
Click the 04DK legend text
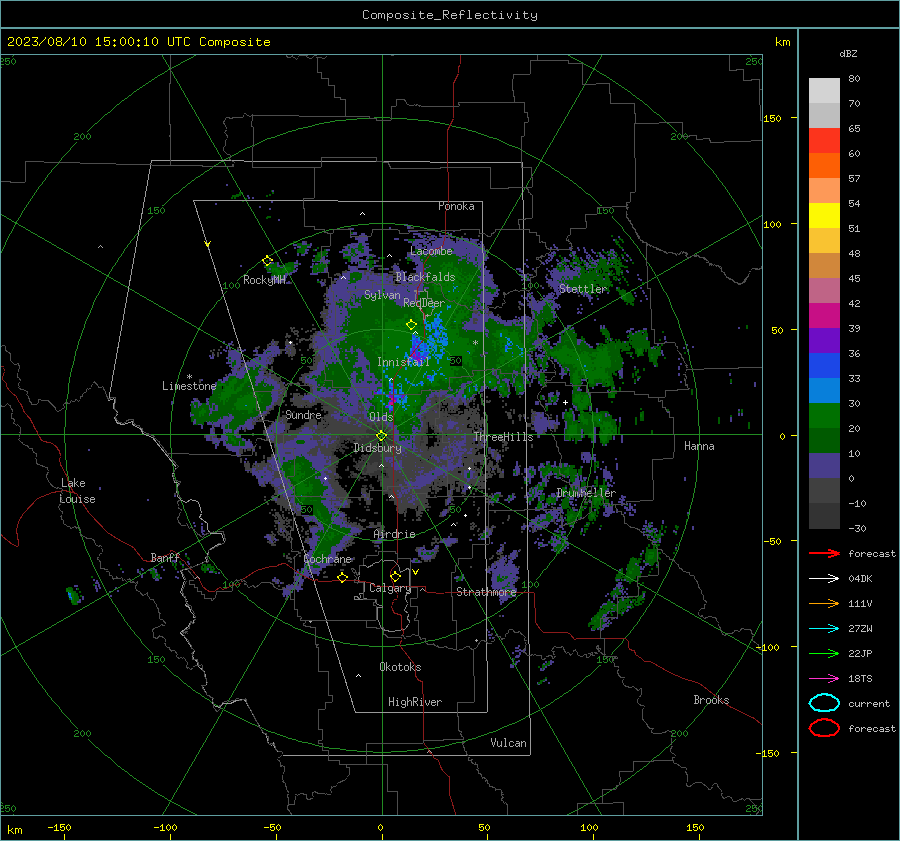[860, 579]
